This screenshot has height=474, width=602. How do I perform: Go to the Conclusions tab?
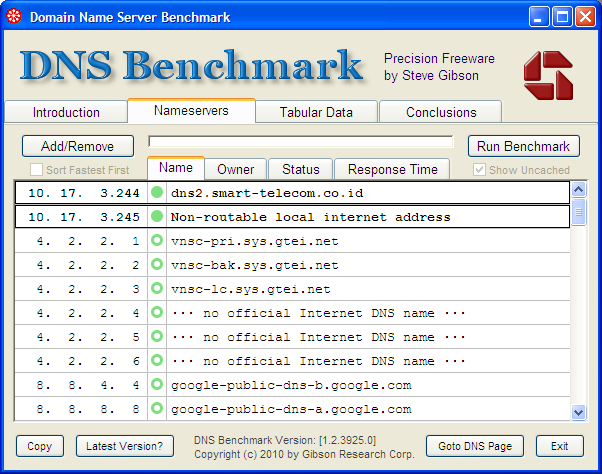click(x=441, y=112)
